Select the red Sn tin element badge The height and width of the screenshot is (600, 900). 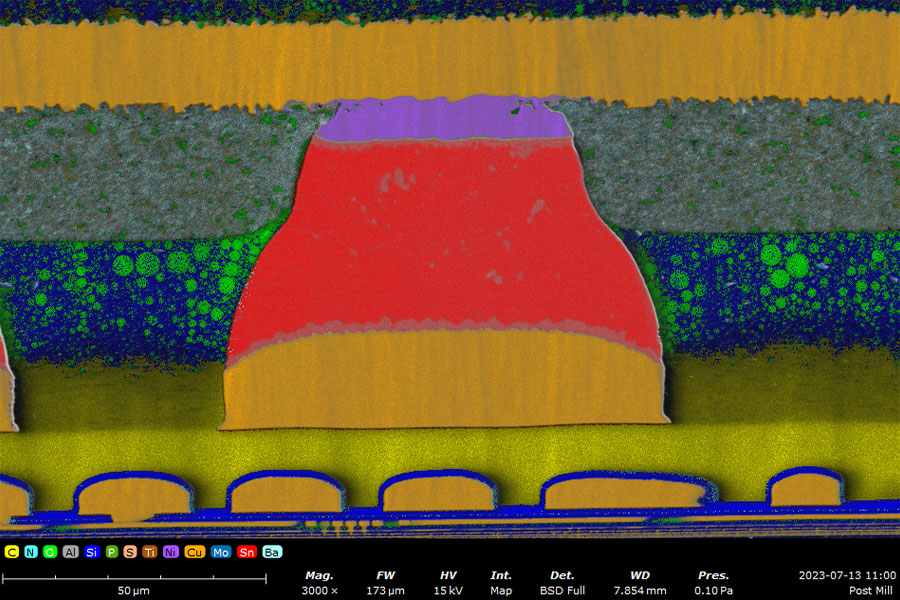tap(246, 552)
